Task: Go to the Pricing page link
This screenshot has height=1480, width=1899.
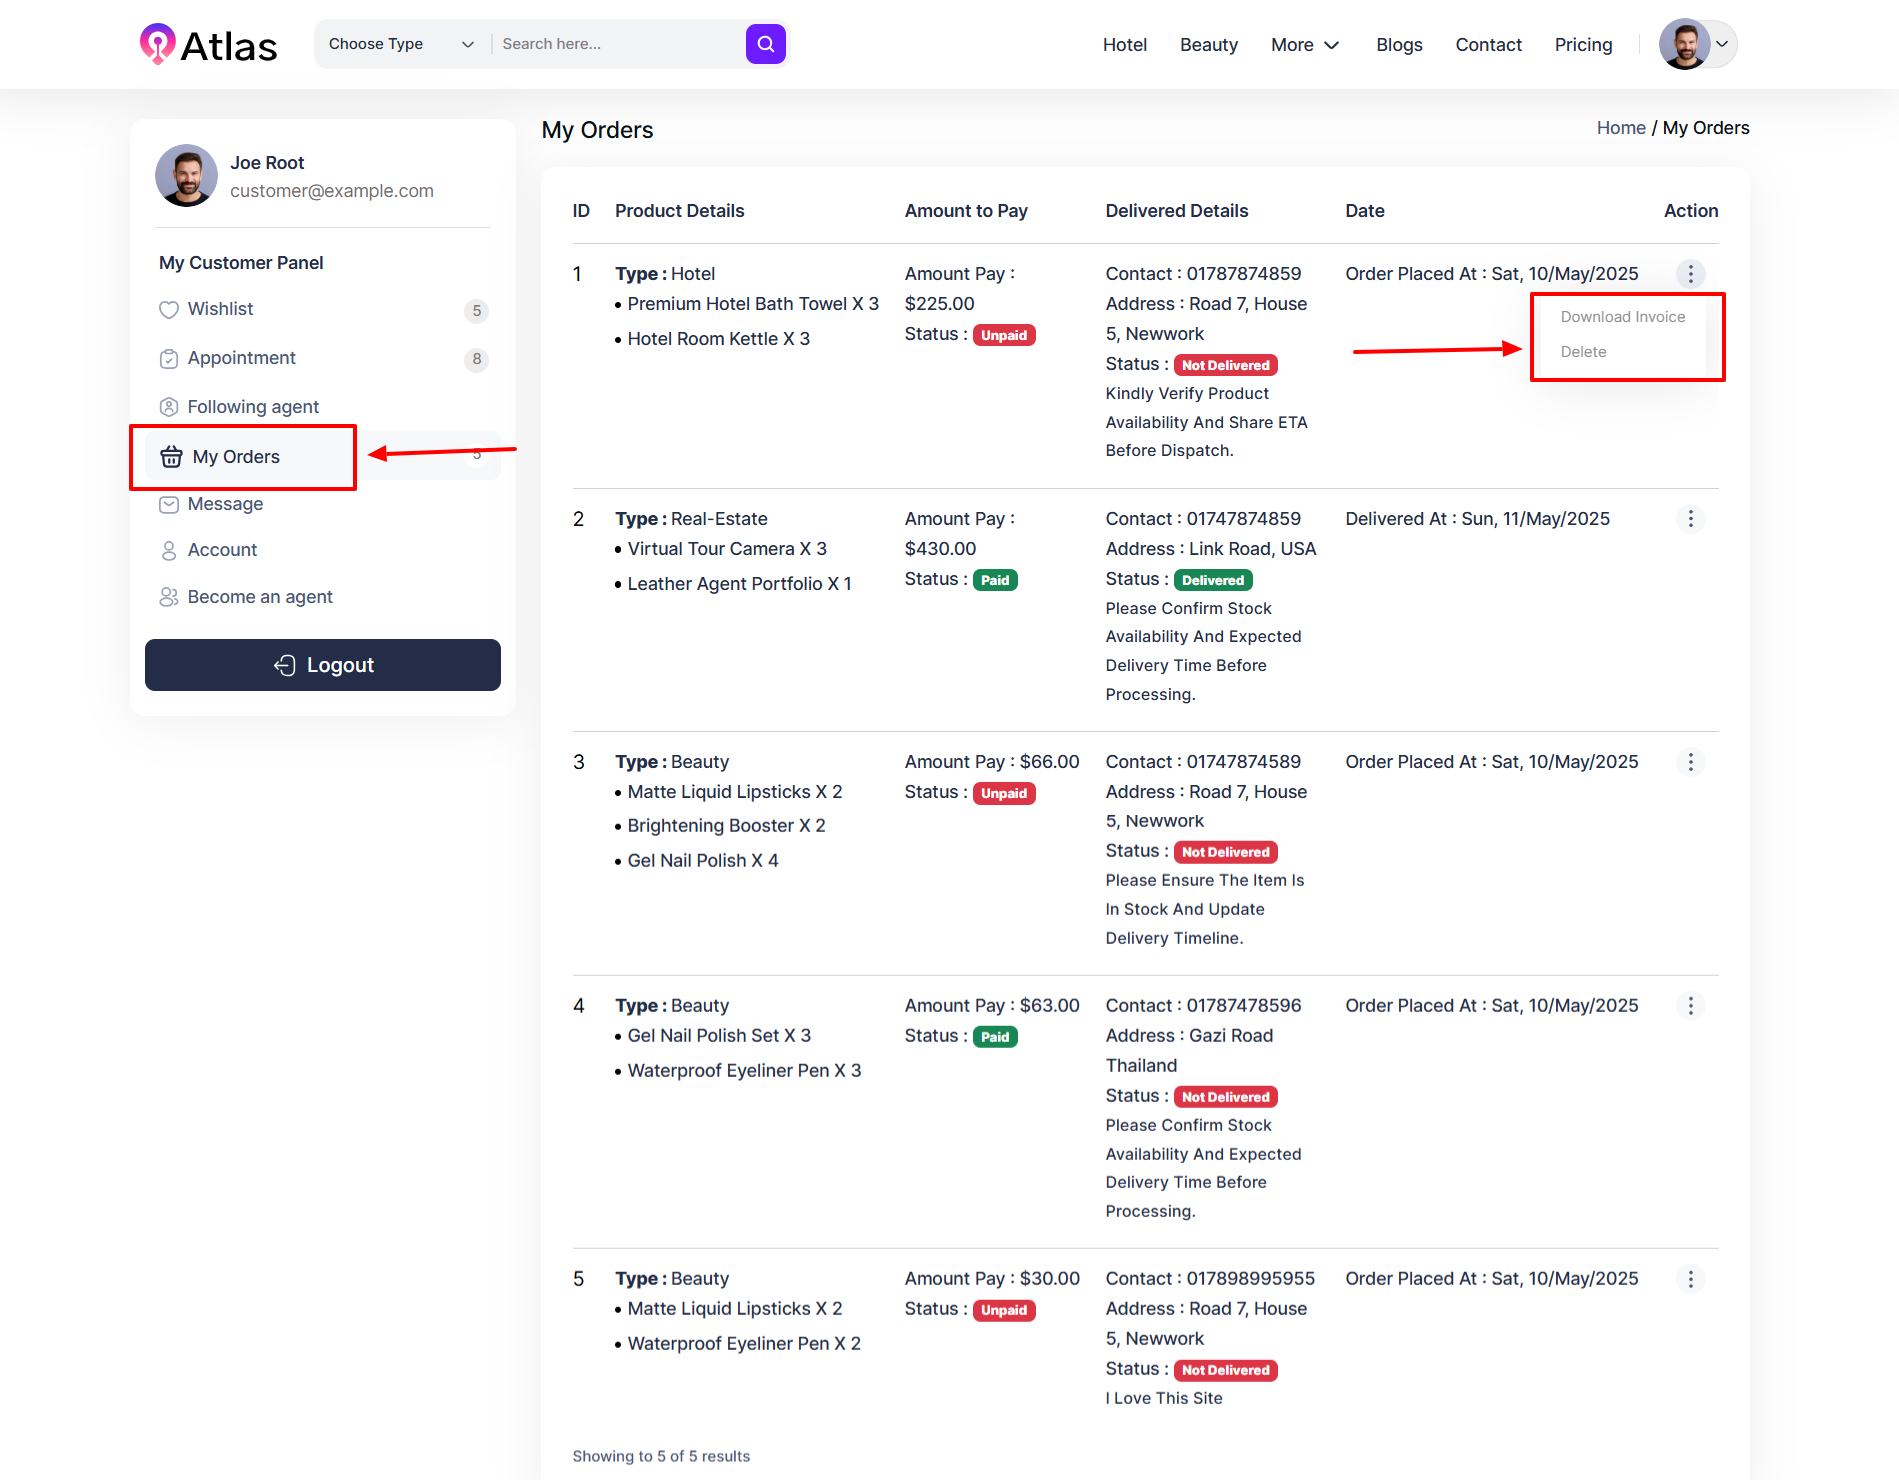Action: pyautogui.click(x=1583, y=45)
